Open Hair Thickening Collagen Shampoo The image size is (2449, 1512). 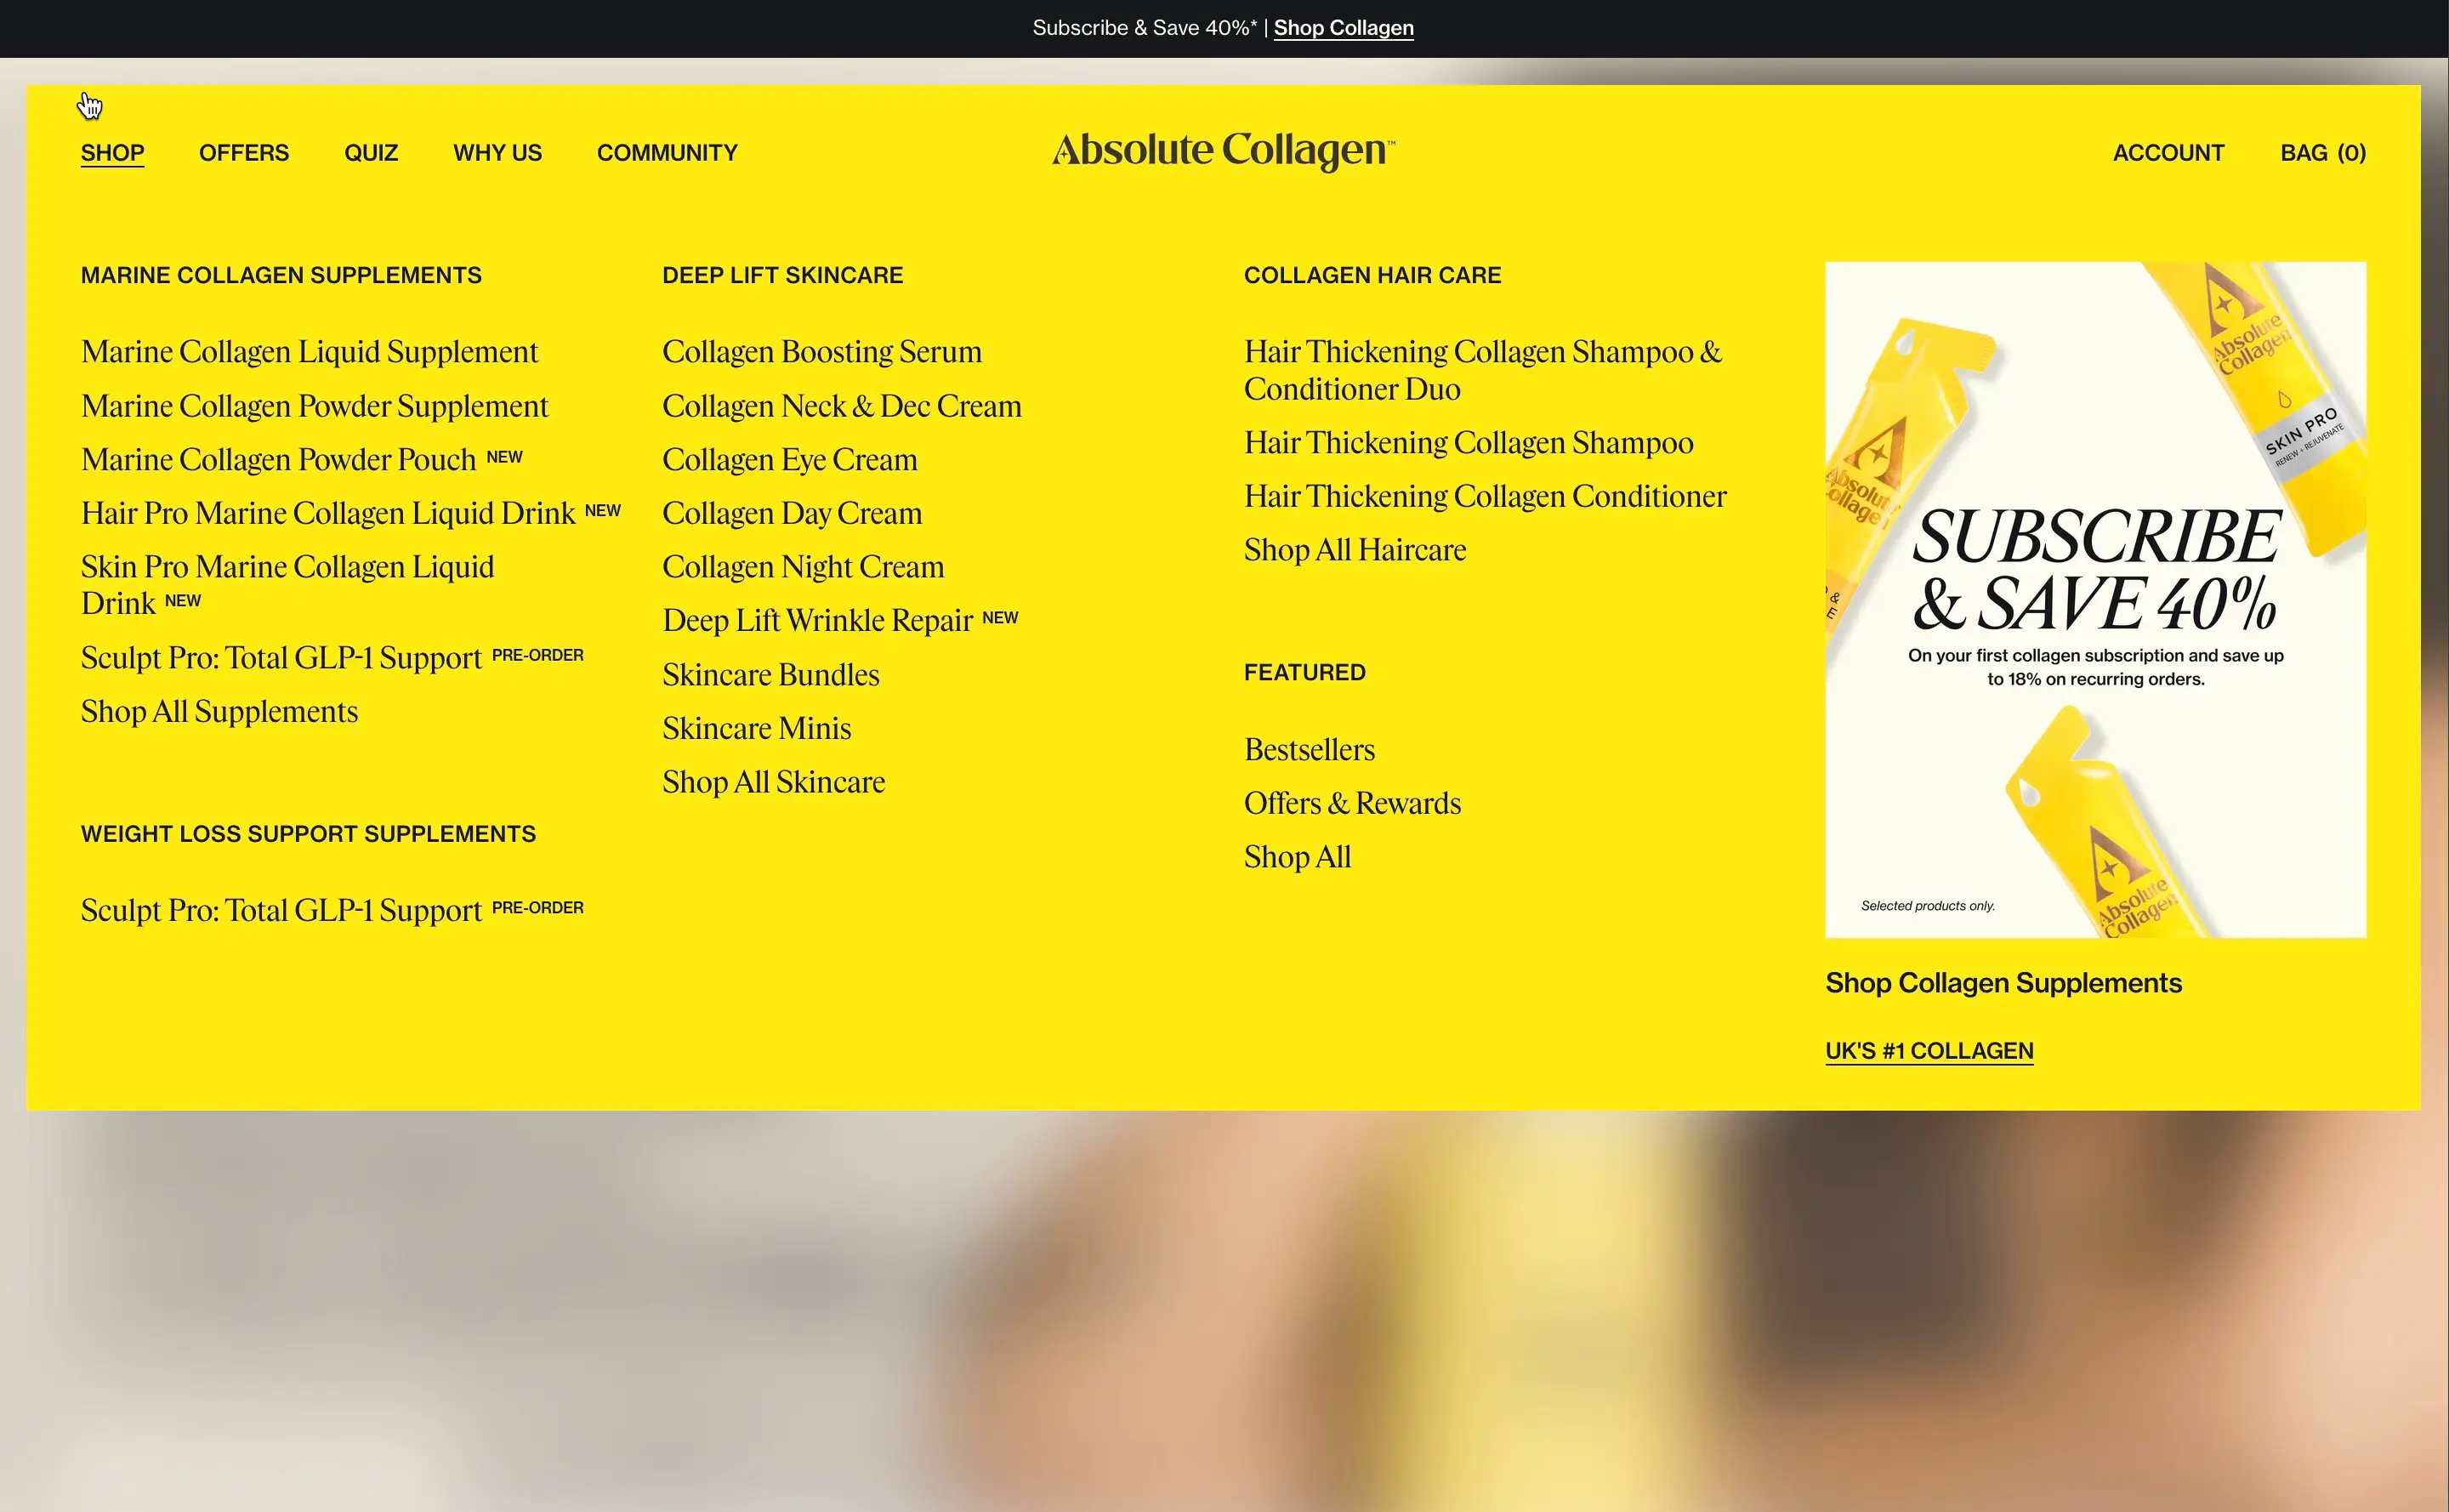click(x=1469, y=443)
